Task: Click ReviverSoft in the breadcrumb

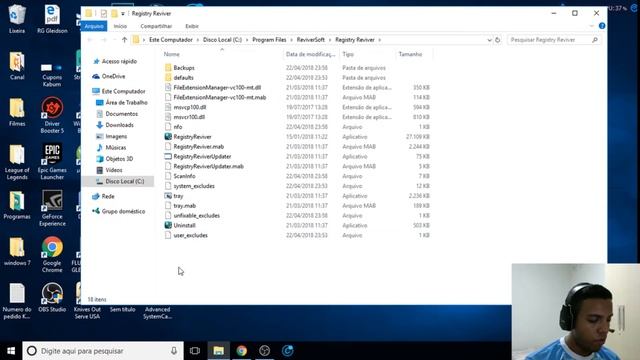Action: coord(311,40)
